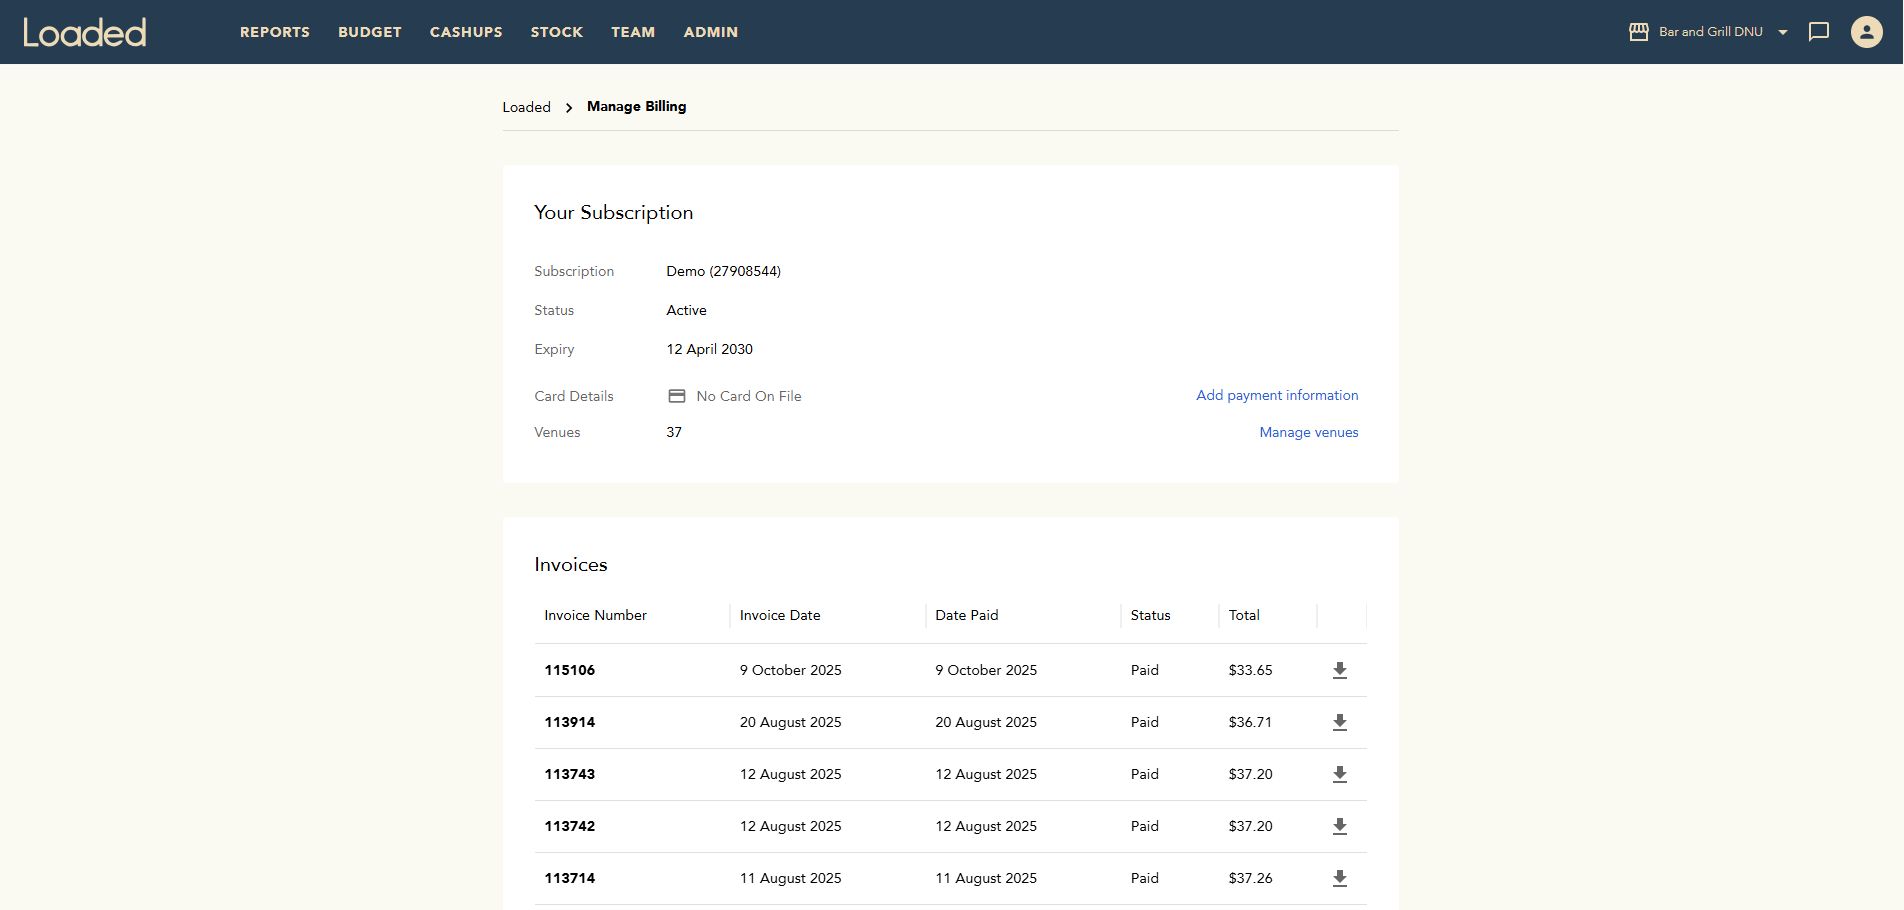Screen dimensions: 1904x910
Task: Download invoice 115106
Action: point(1340,670)
